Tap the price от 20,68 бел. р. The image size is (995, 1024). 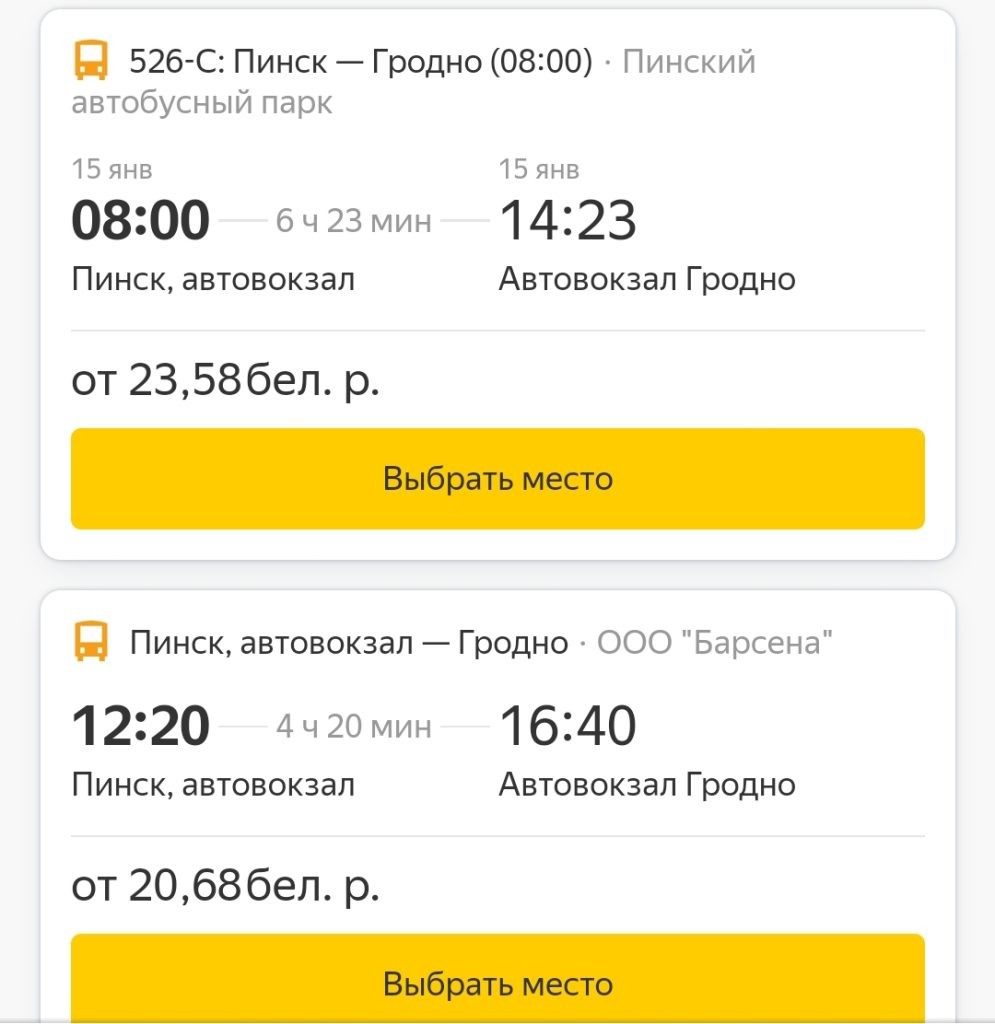tap(226, 886)
